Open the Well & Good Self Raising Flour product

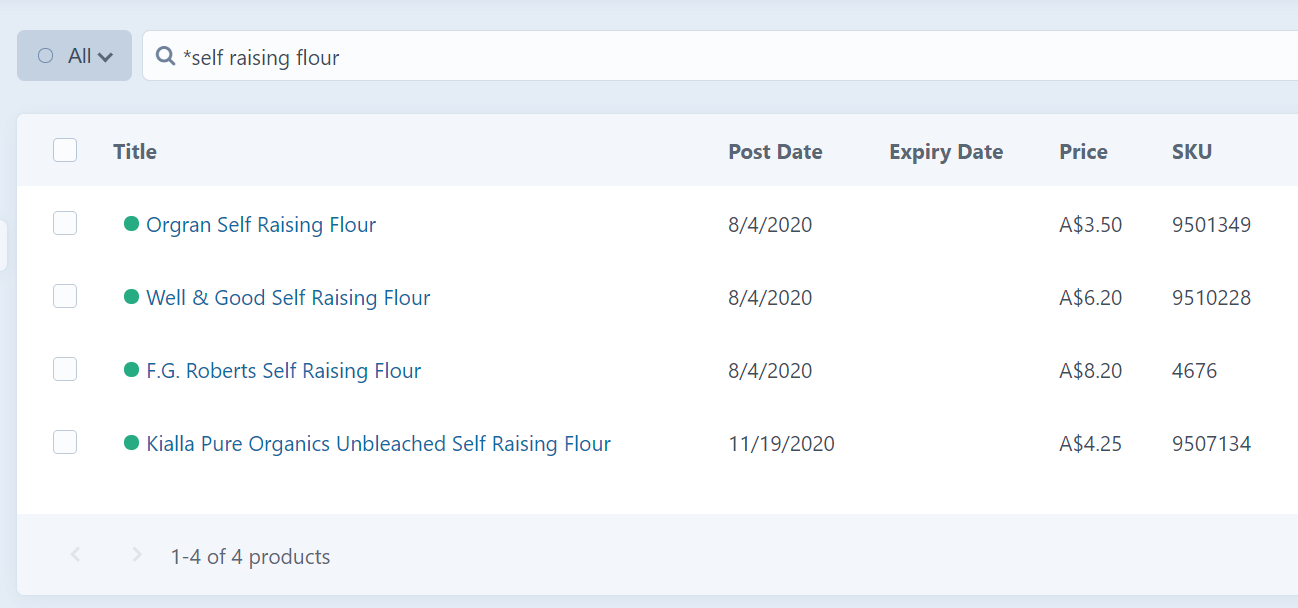(288, 296)
